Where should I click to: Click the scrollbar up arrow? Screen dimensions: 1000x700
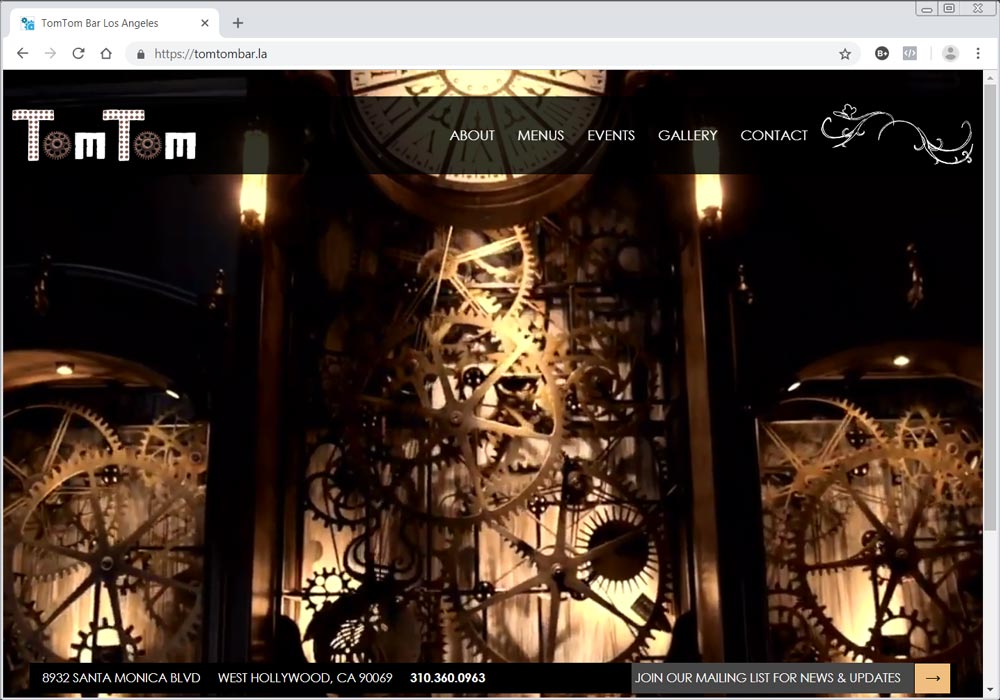[x=990, y=76]
